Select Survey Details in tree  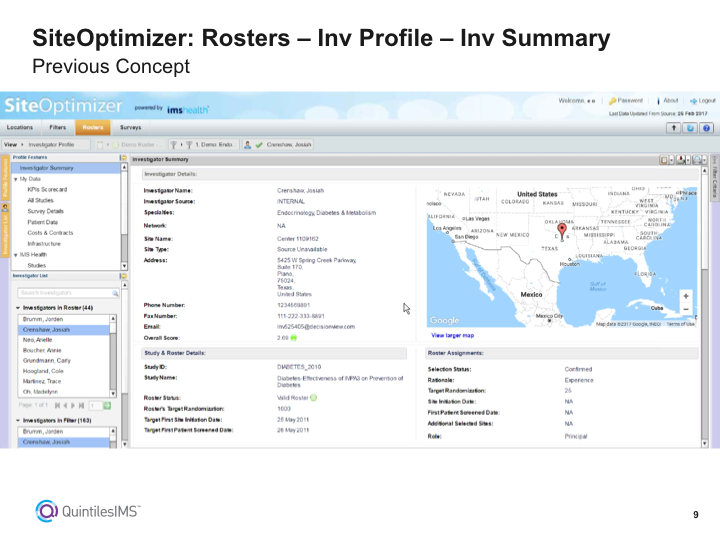45,211
